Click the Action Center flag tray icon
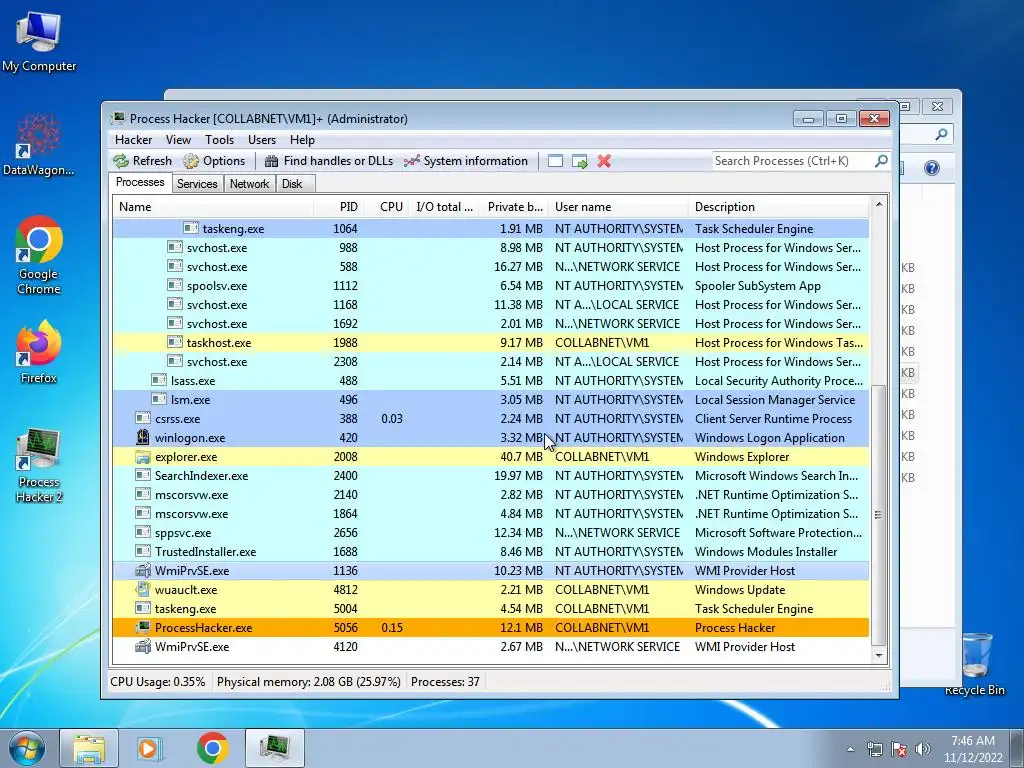Image resolution: width=1024 pixels, height=768 pixels. coord(899,749)
